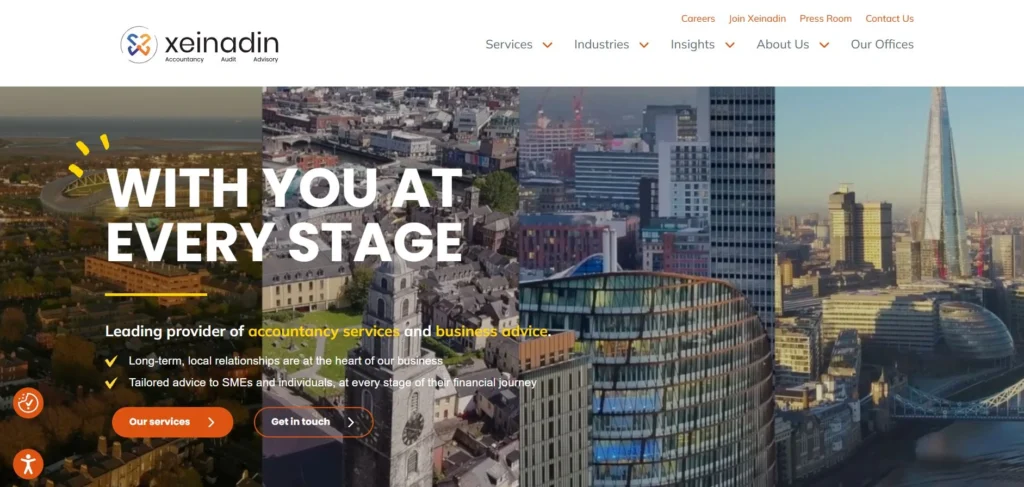Click the xeinadin wordmark text

pos(221,44)
